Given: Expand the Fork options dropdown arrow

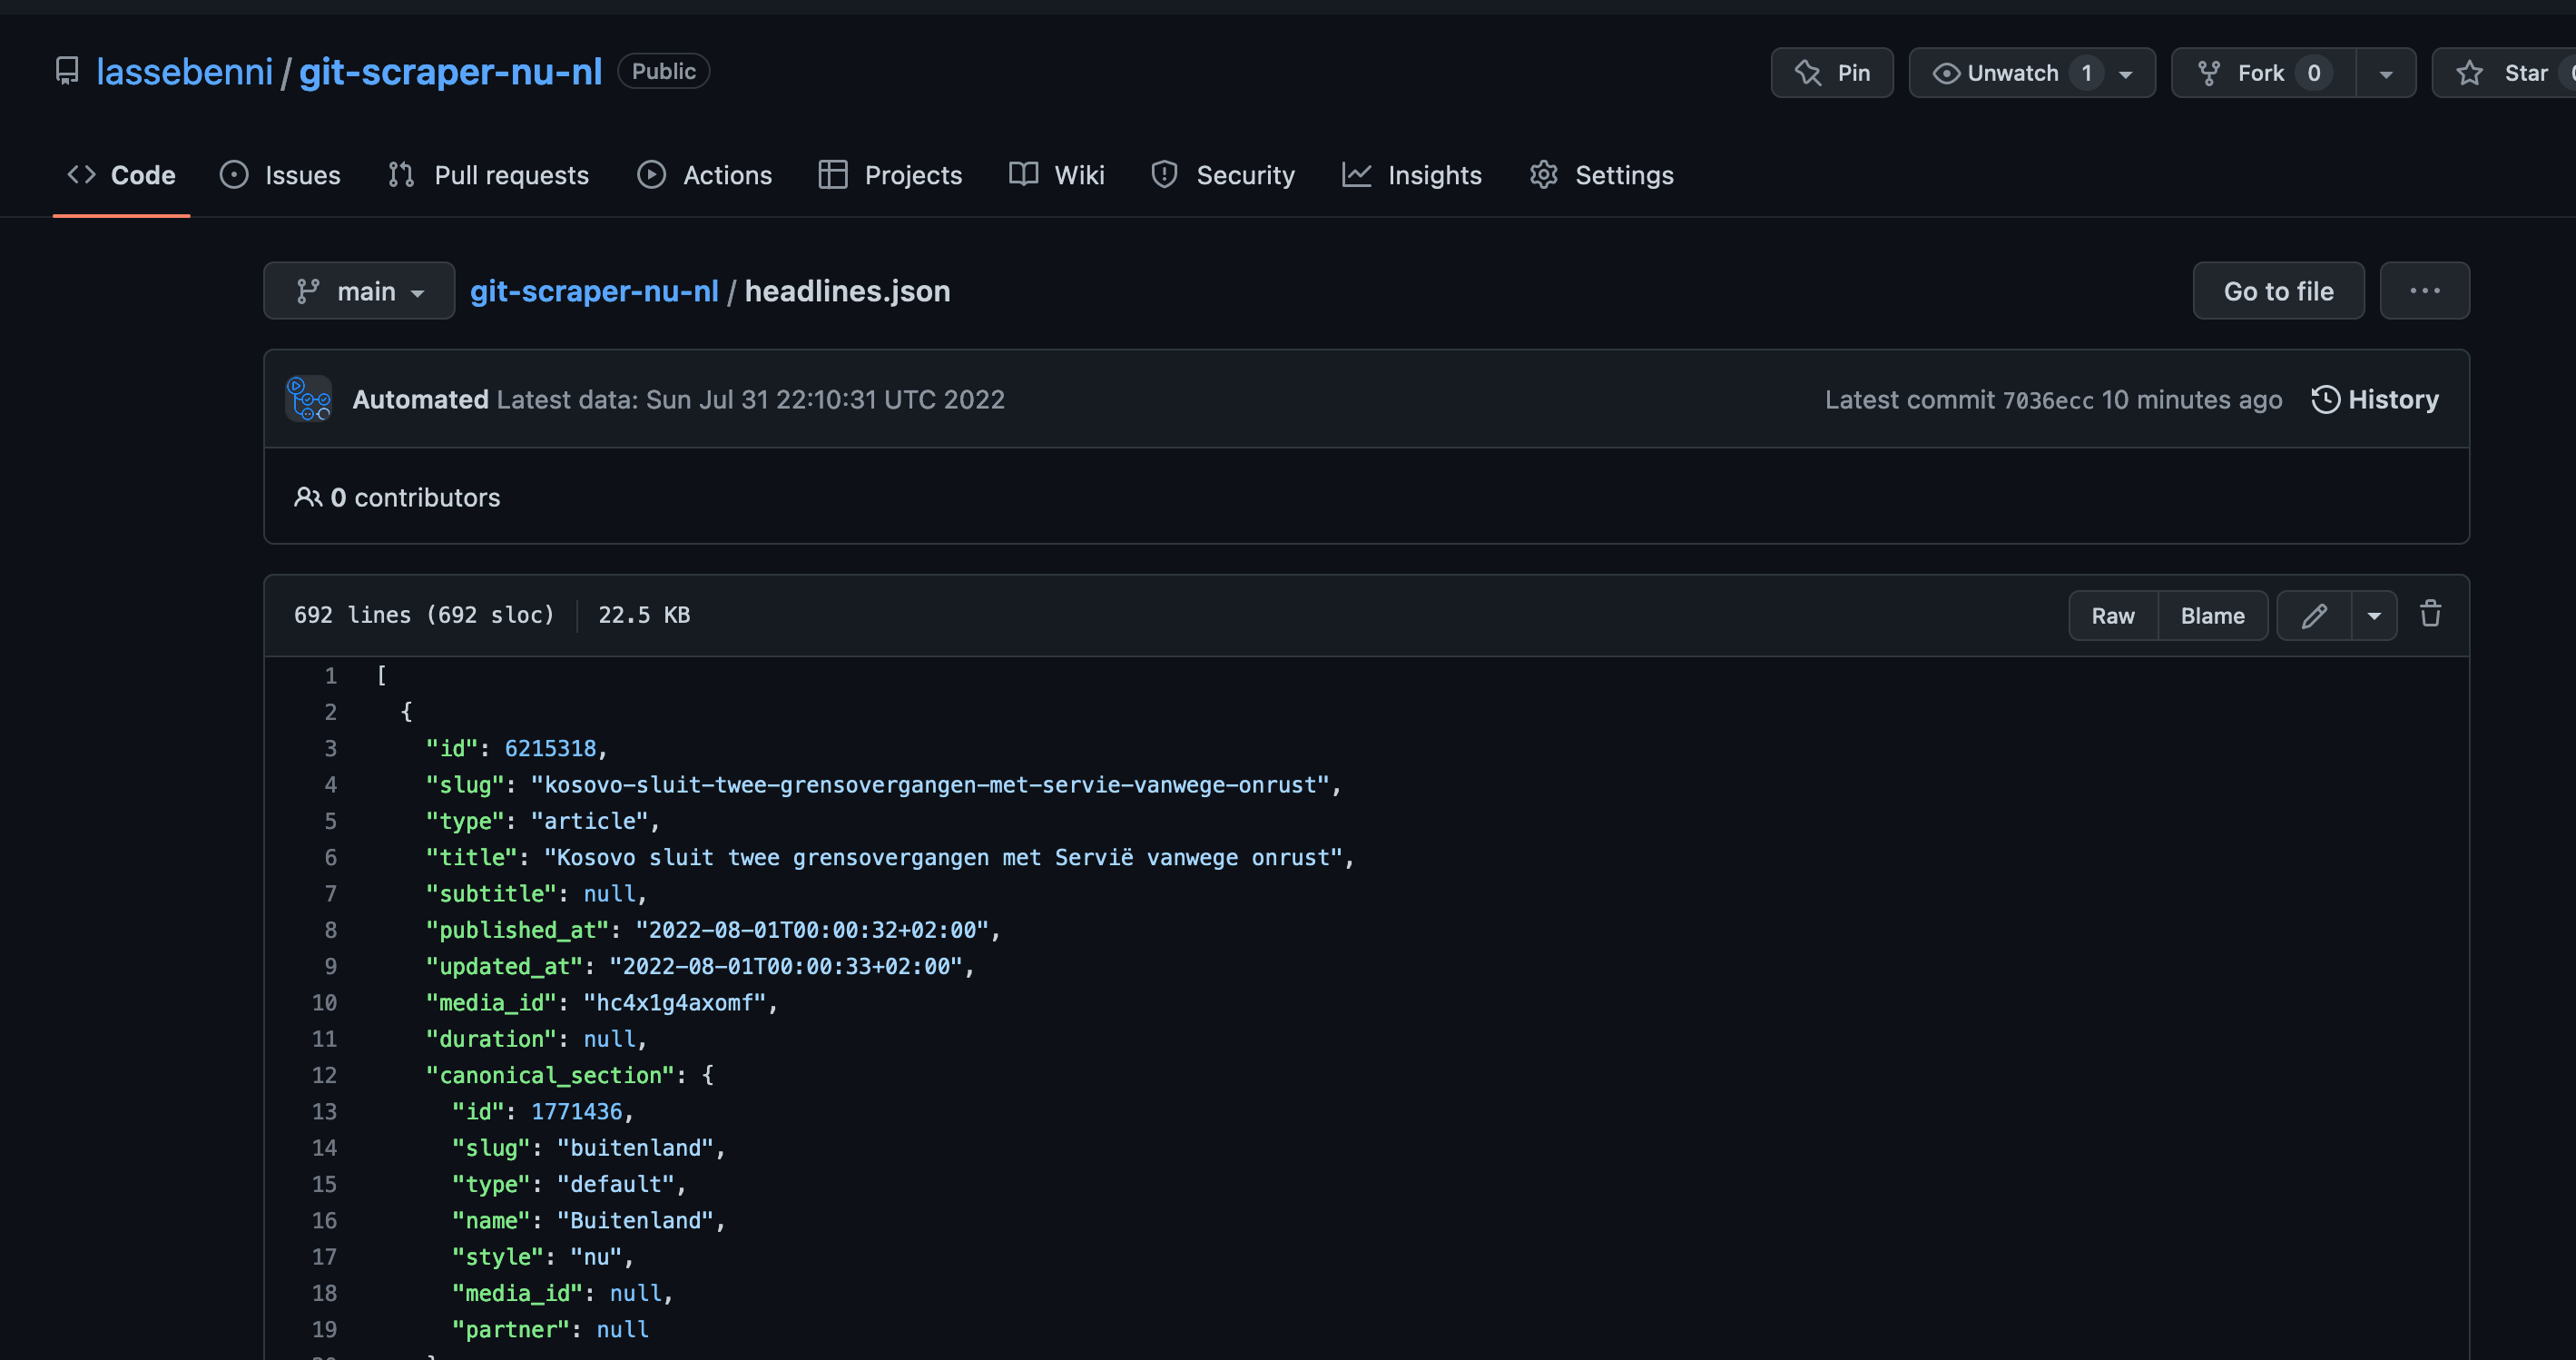Looking at the screenshot, I should (x=2387, y=72).
